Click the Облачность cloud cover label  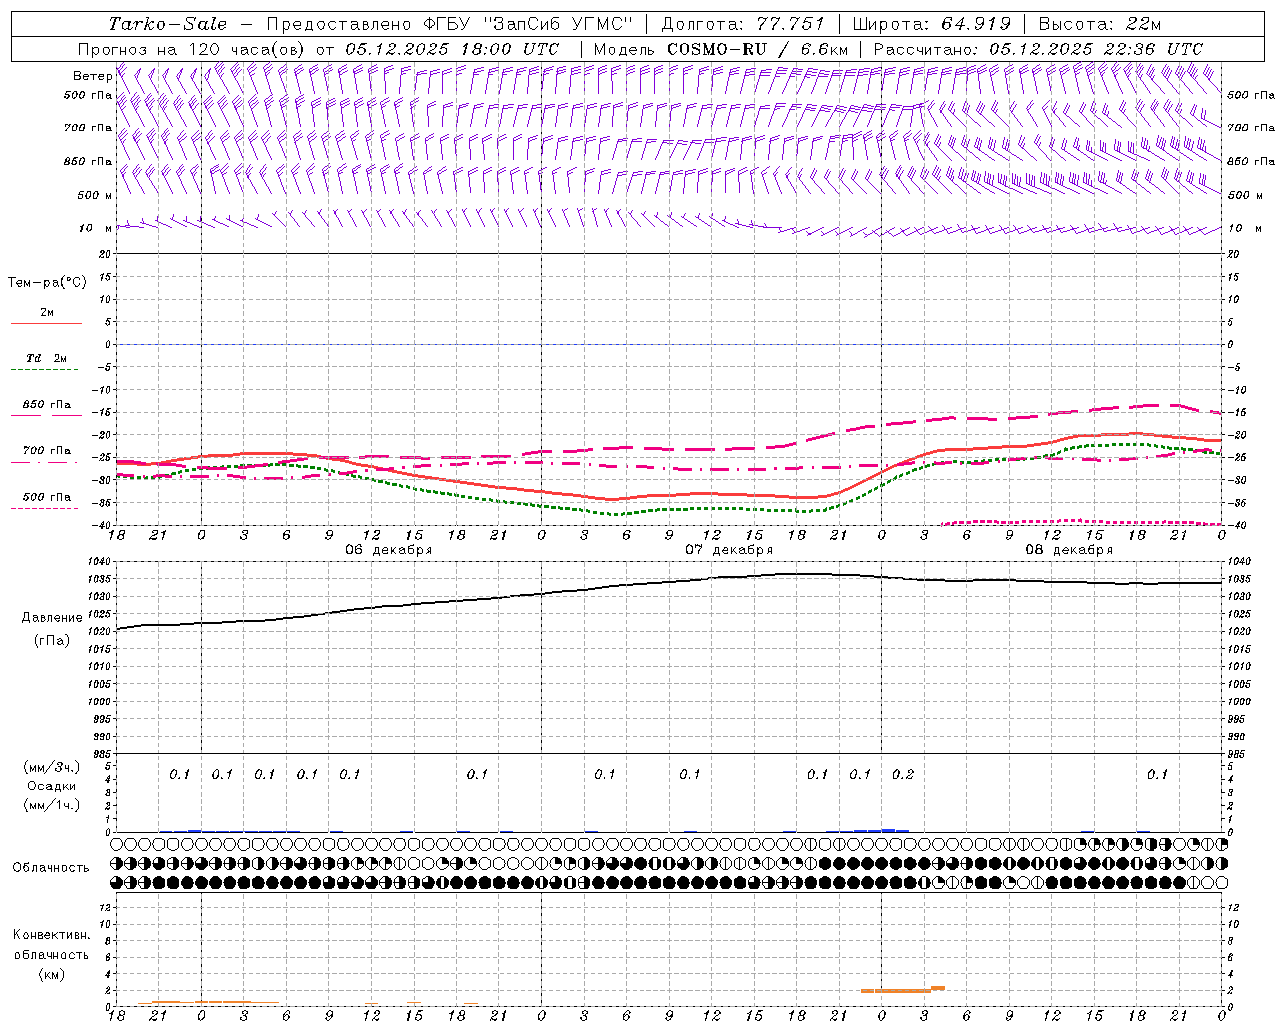[x=51, y=868]
